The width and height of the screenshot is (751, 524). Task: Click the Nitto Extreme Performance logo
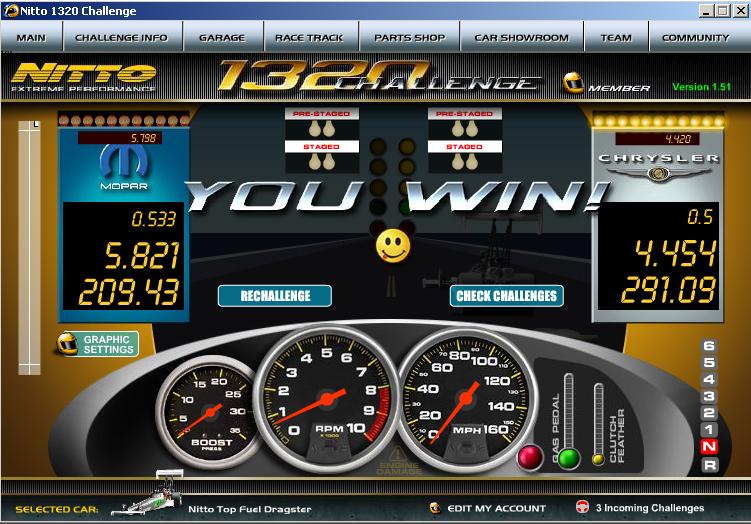84,77
